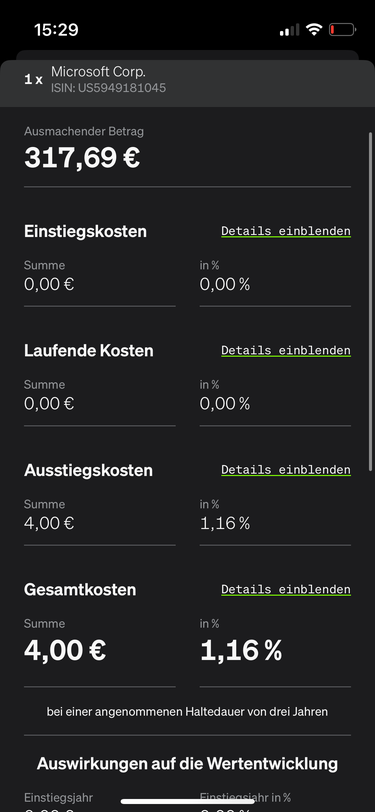375x812 pixels.
Task: Tap the battery status icon
Action: [342, 30]
